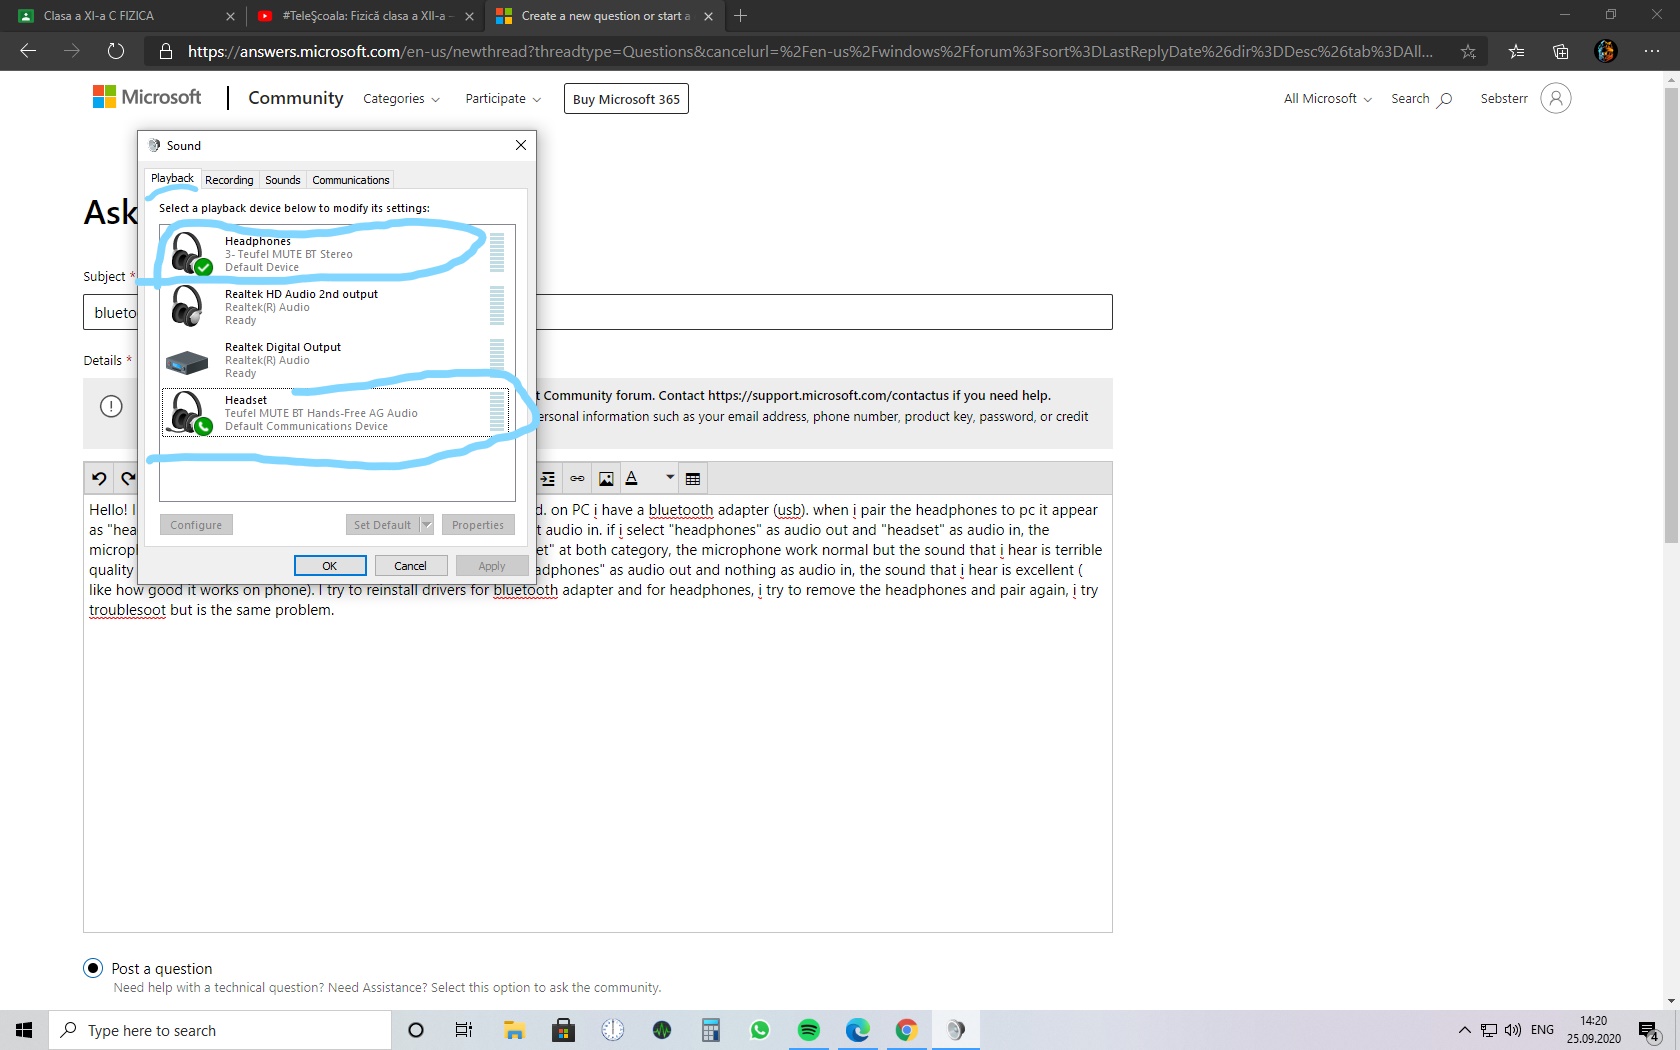The height and width of the screenshot is (1050, 1680).
Task: Open File Explorer from taskbar
Action: (514, 1030)
